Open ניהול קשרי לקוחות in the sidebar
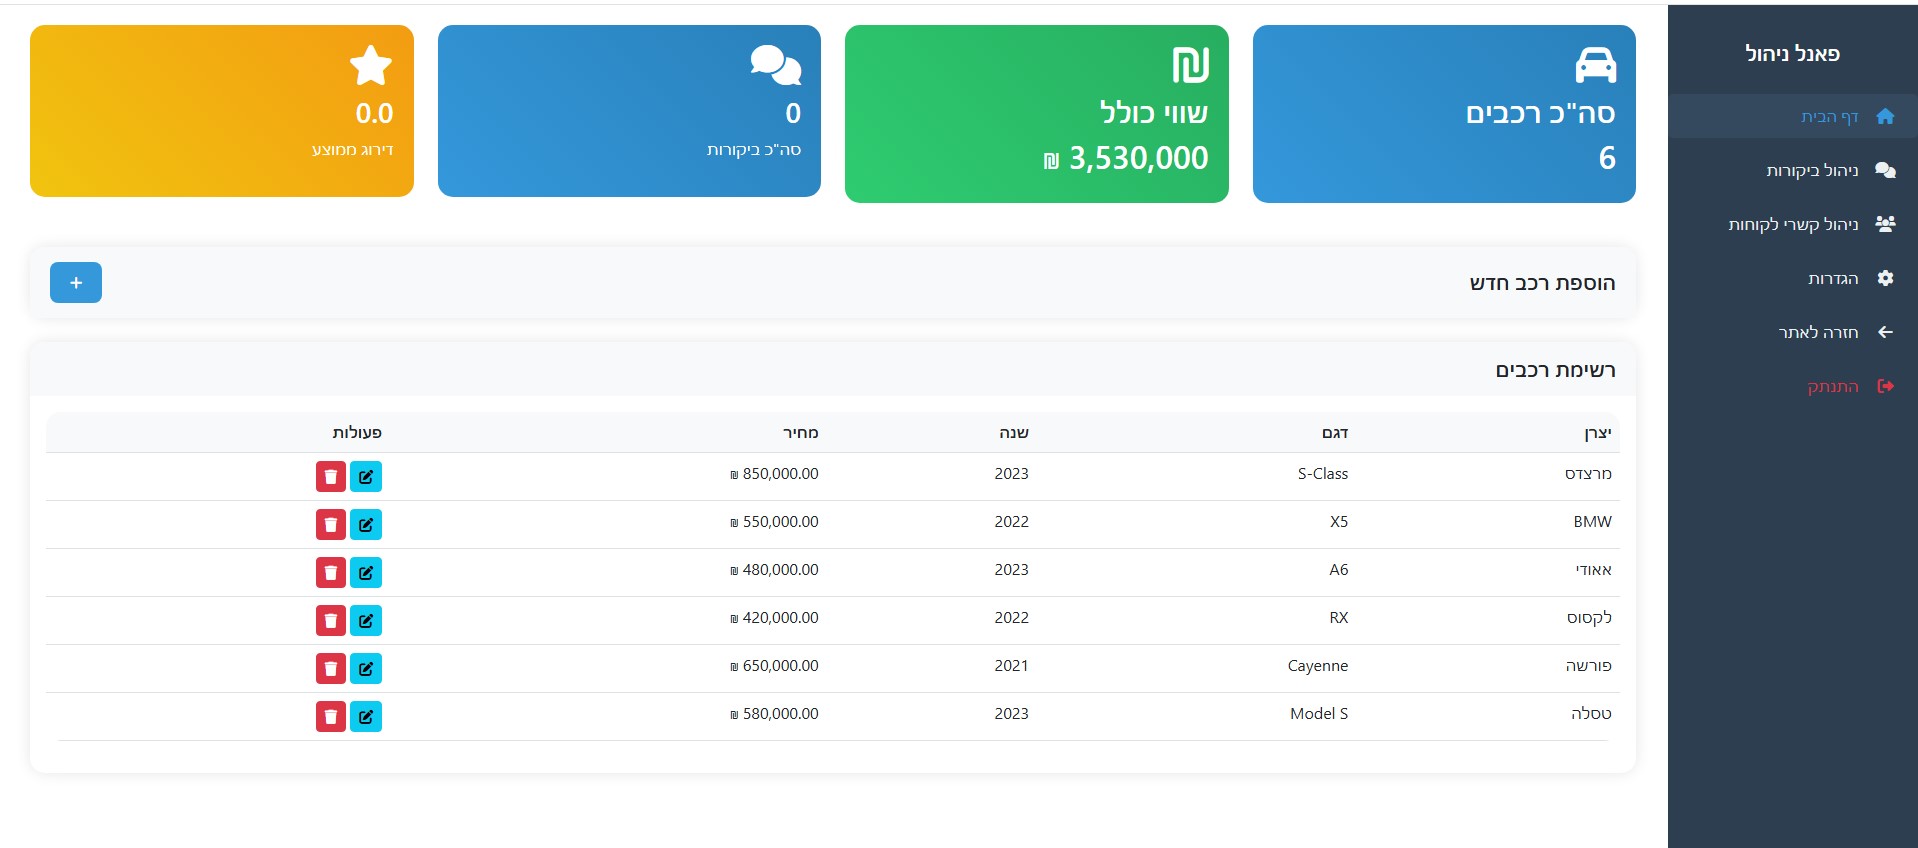This screenshot has height=848, width=1918. pos(1793,225)
